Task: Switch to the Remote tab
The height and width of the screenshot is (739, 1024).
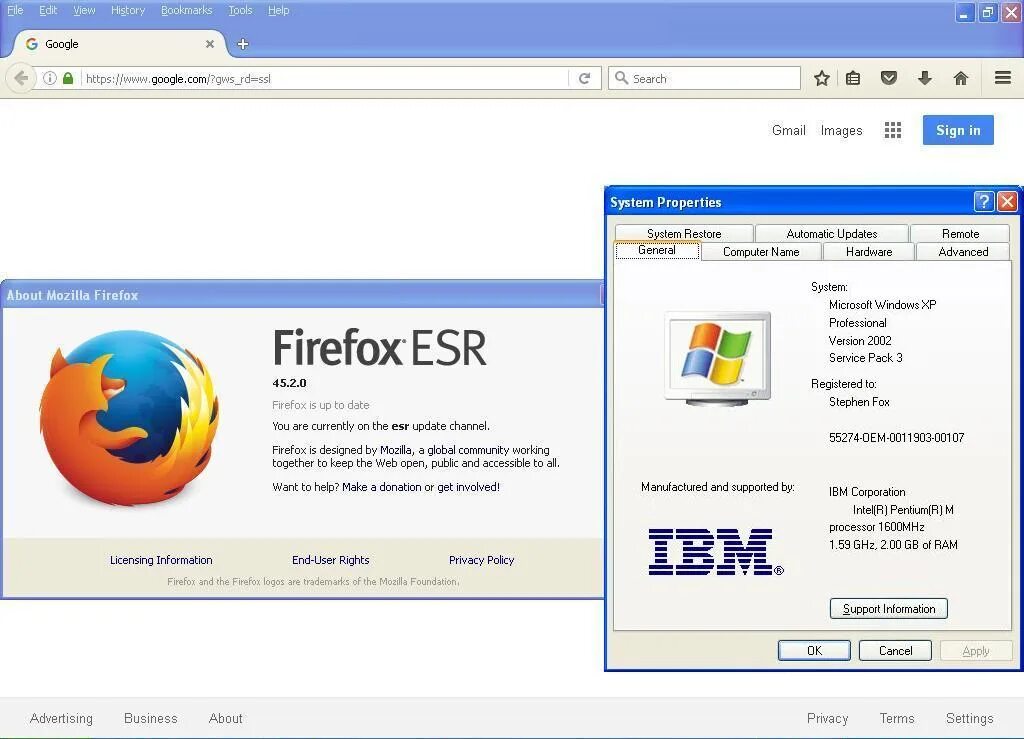Action: (960, 234)
